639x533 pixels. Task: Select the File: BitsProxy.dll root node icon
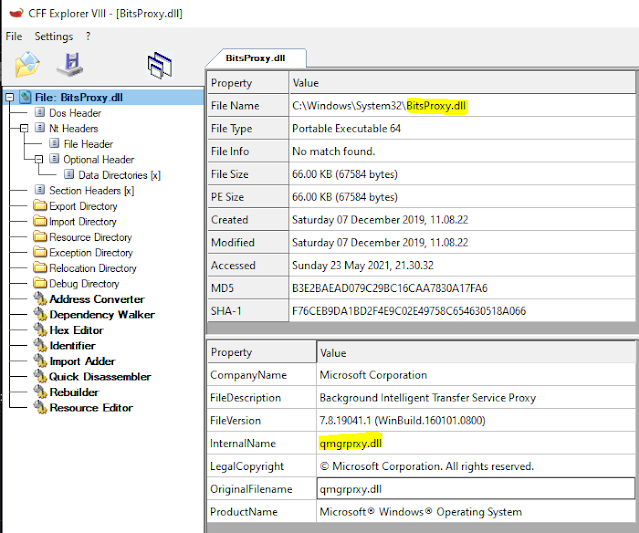tap(25, 97)
